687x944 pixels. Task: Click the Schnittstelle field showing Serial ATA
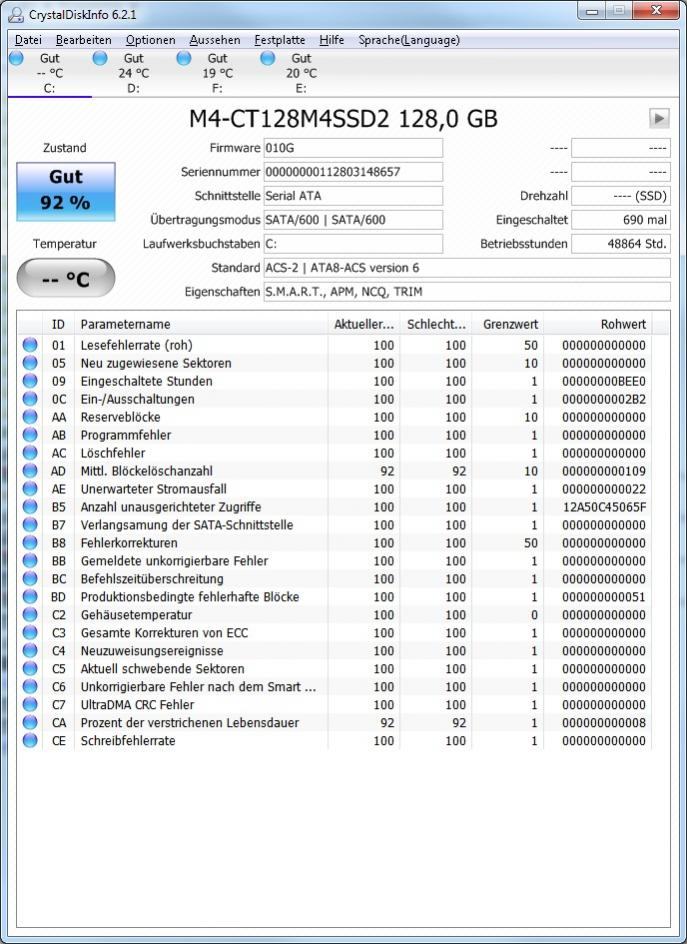click(353, 196)
